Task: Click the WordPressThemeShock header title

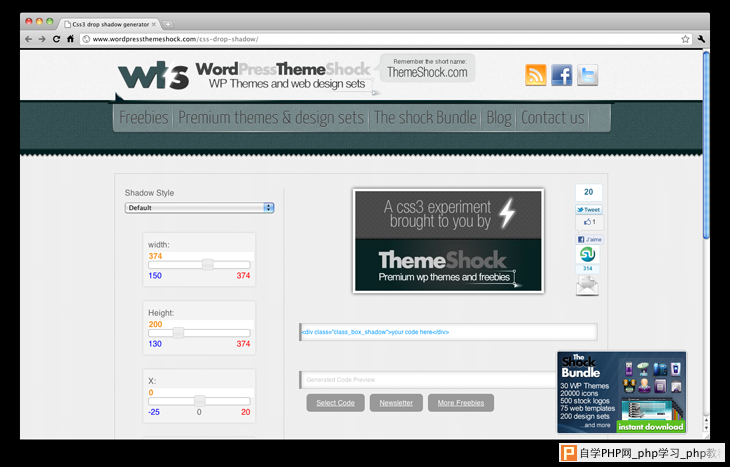Action: pyautogui.click(x=283, y=69)
